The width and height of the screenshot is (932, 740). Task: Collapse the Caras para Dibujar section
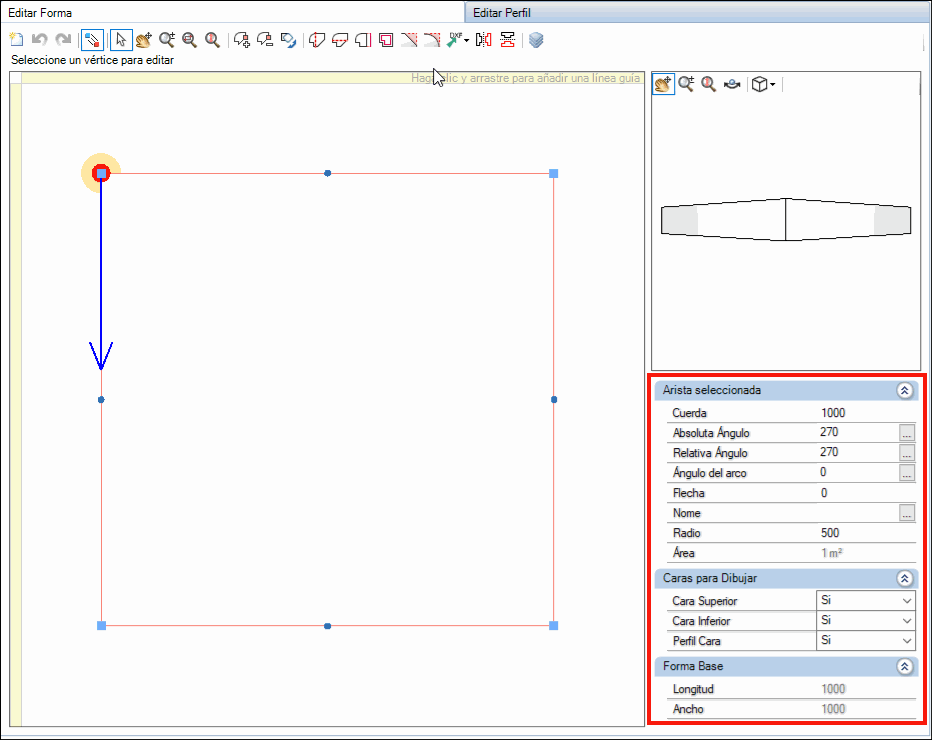pyautogui.click(x=905, y=578)
